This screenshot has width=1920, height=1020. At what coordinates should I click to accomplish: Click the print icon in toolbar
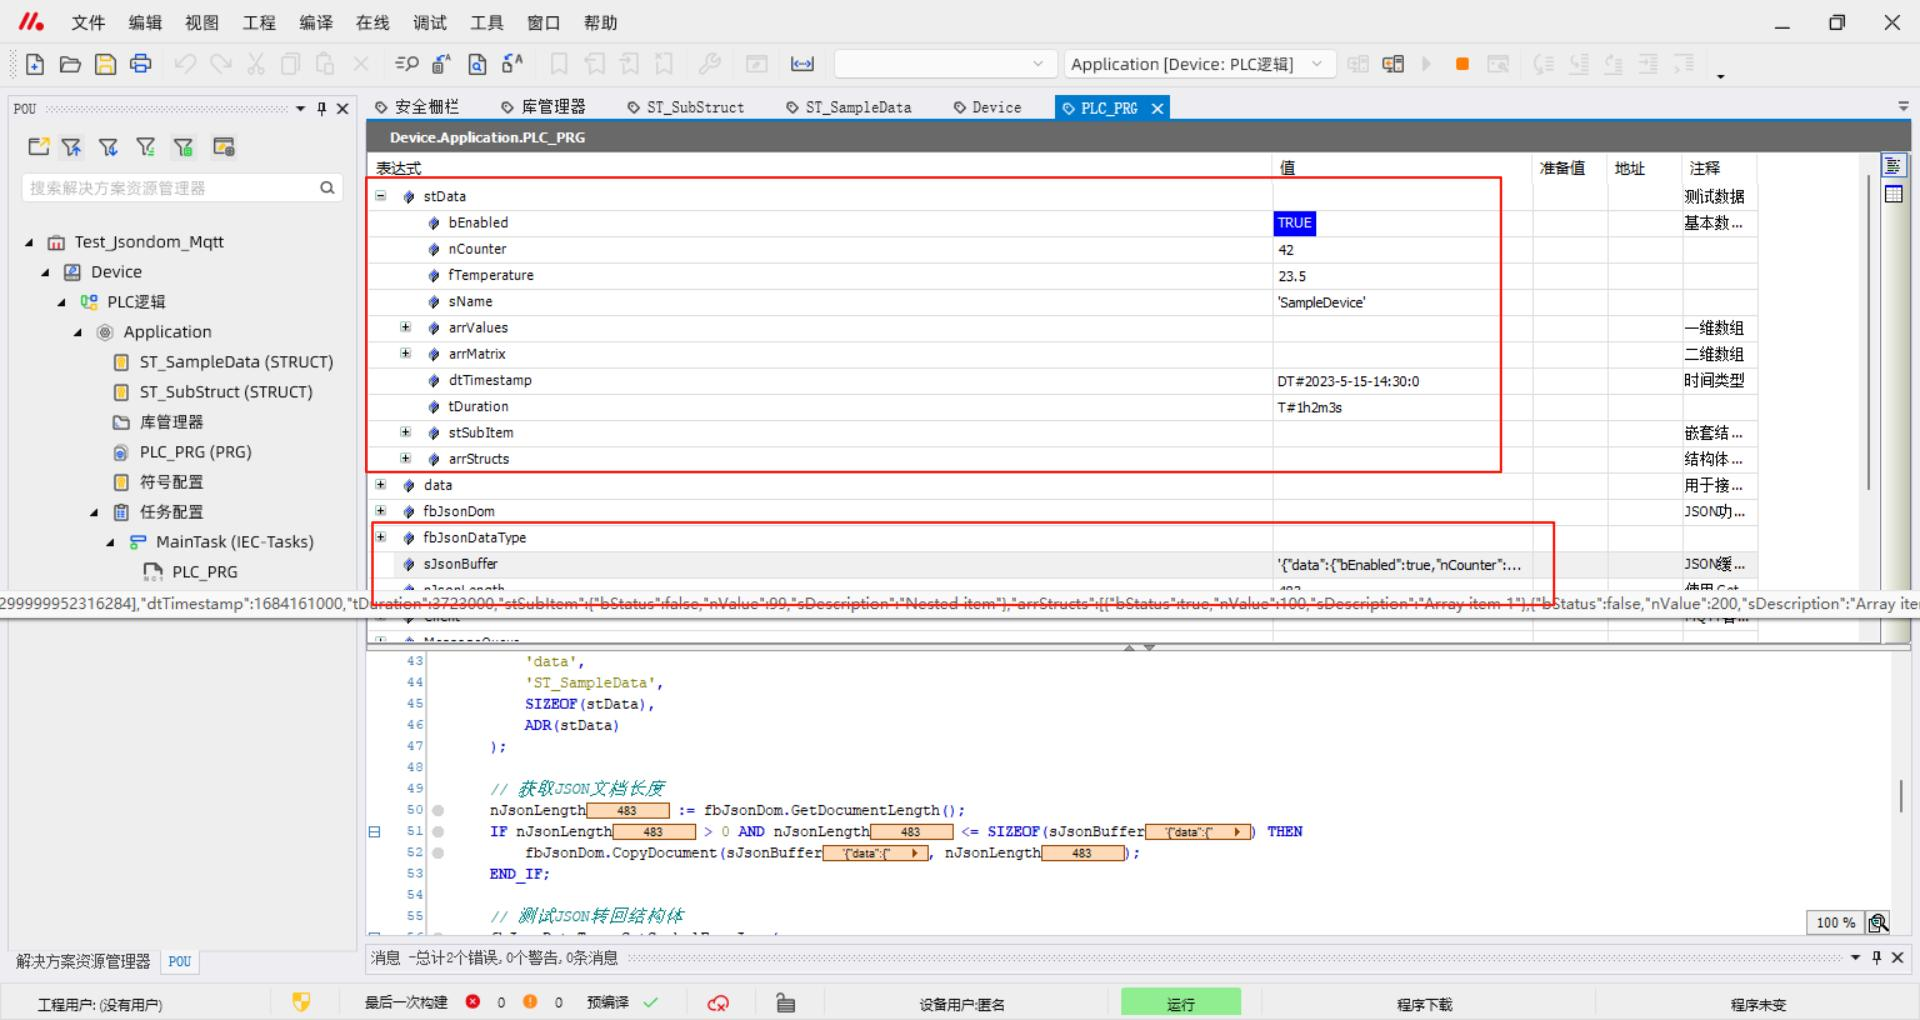pyautogui.click(x=141, y=64)
